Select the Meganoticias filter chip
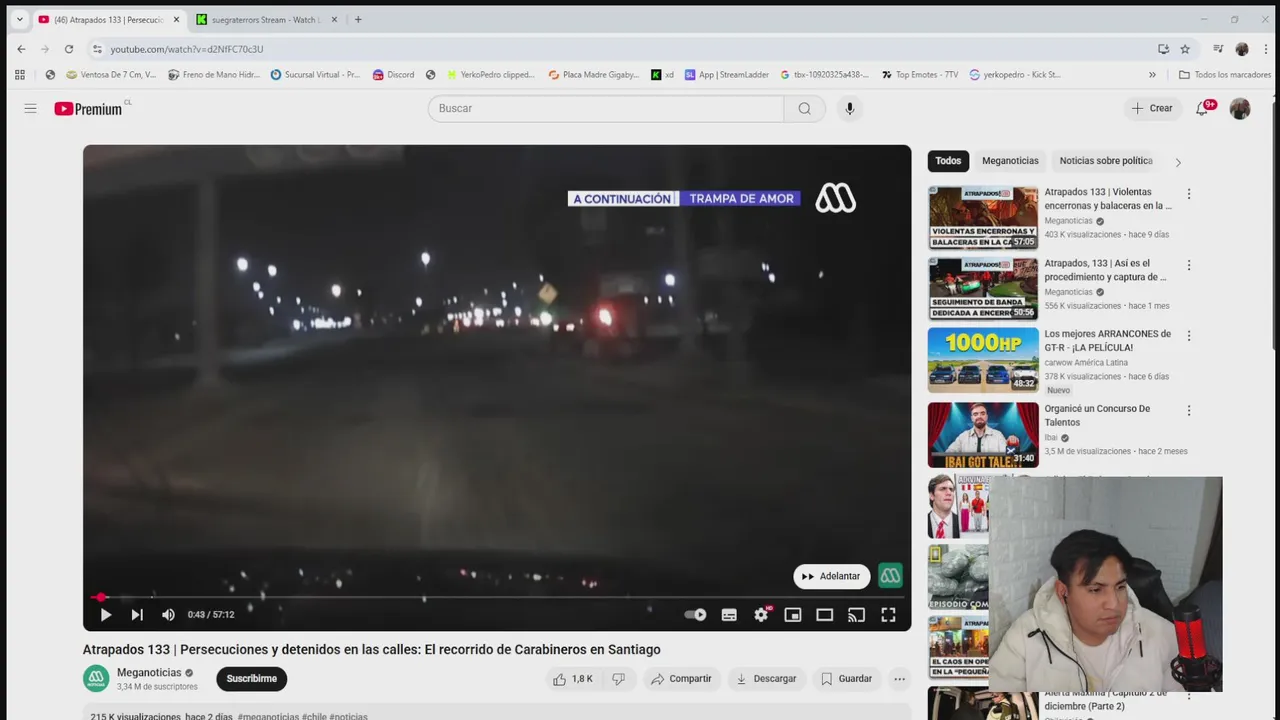This screenshot has height=720, width=1280. [1010, 161]
